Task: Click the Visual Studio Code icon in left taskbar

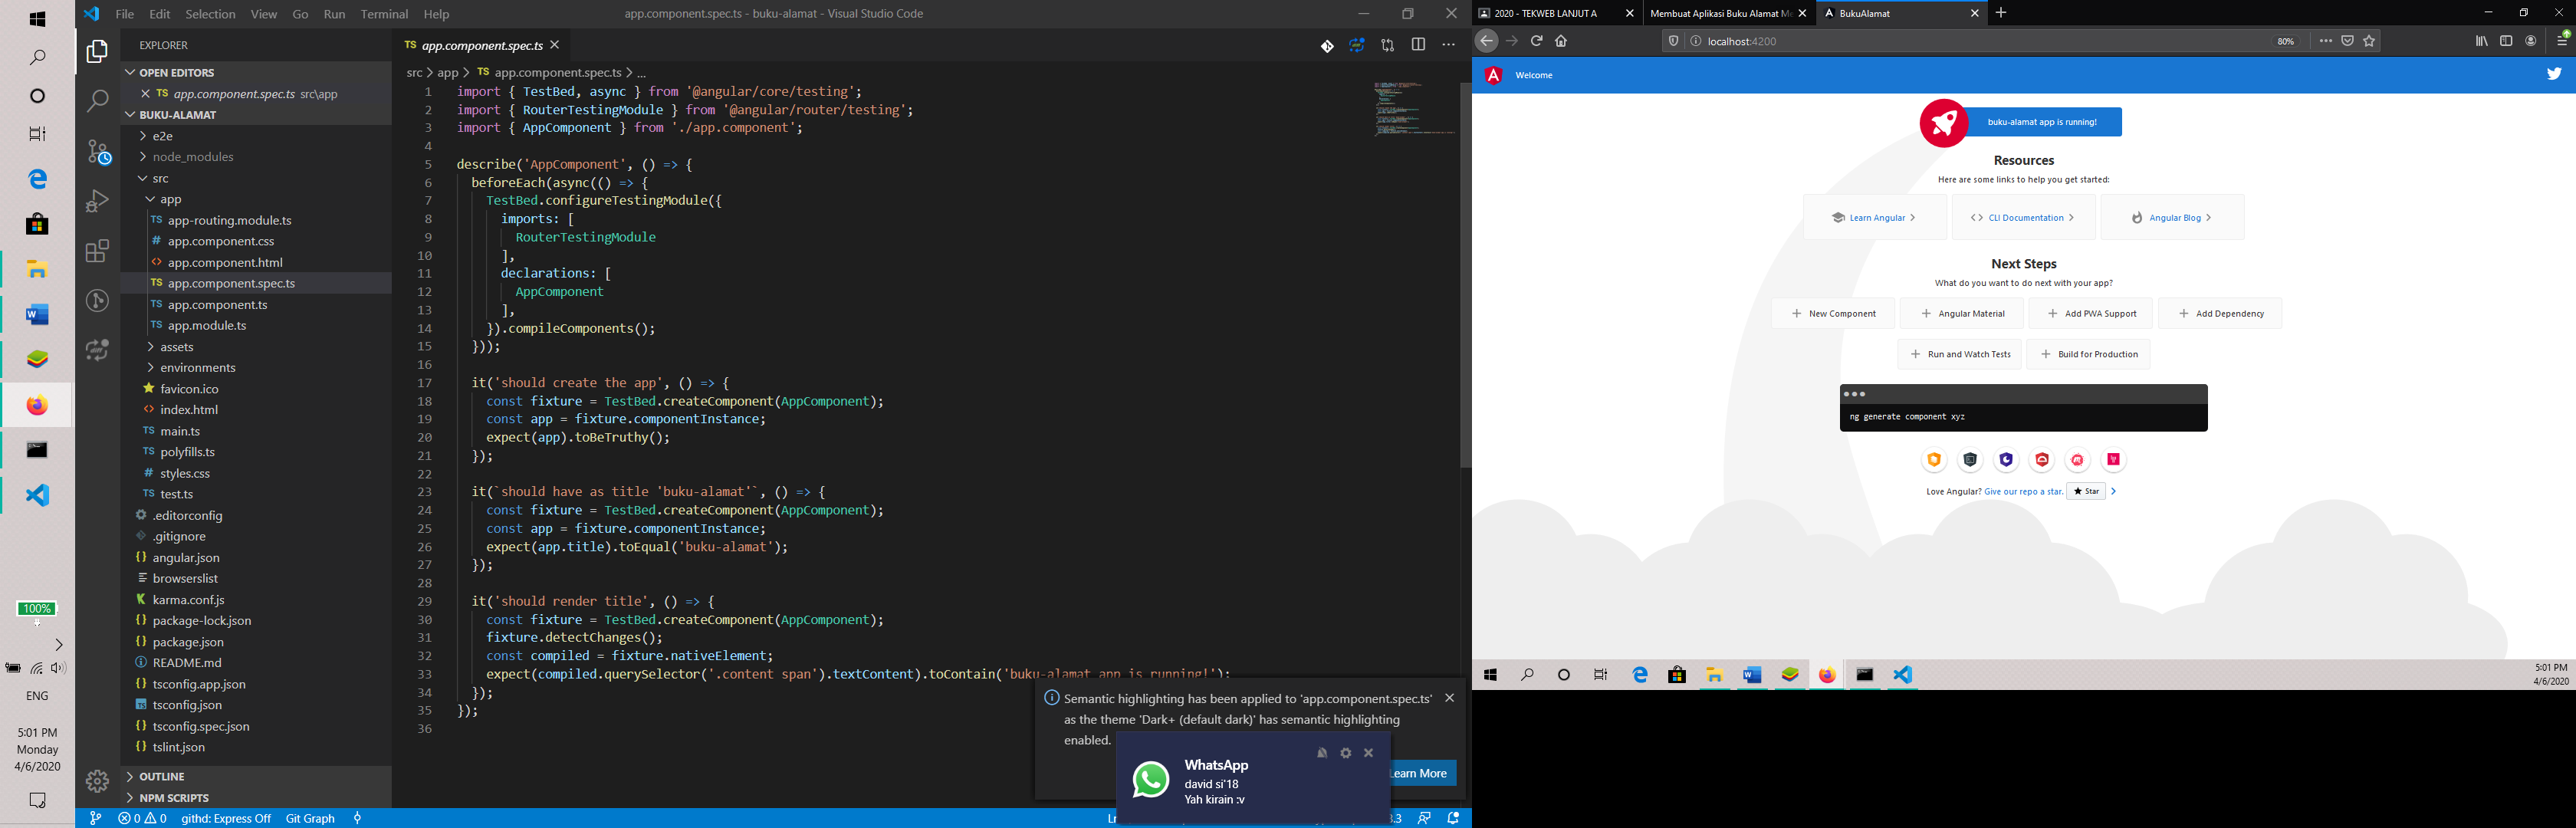Action: click(37, 496)
